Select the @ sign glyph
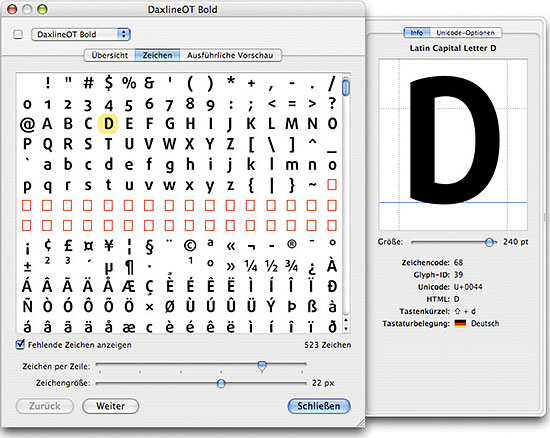This screenshot has width=550, height=438. [27, 124]
